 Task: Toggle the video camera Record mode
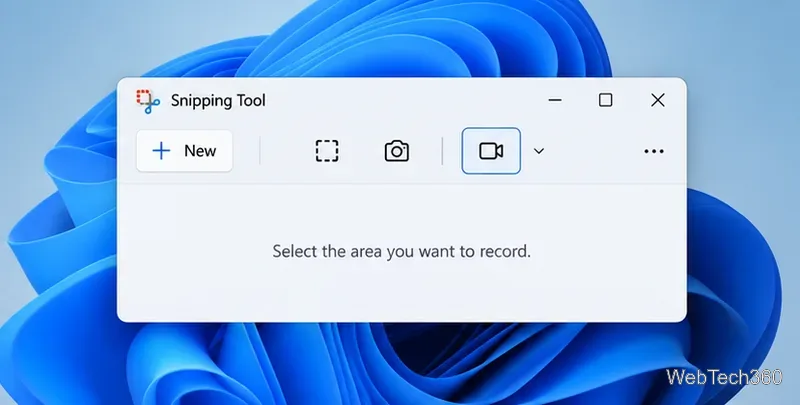(x=491, y=151)
